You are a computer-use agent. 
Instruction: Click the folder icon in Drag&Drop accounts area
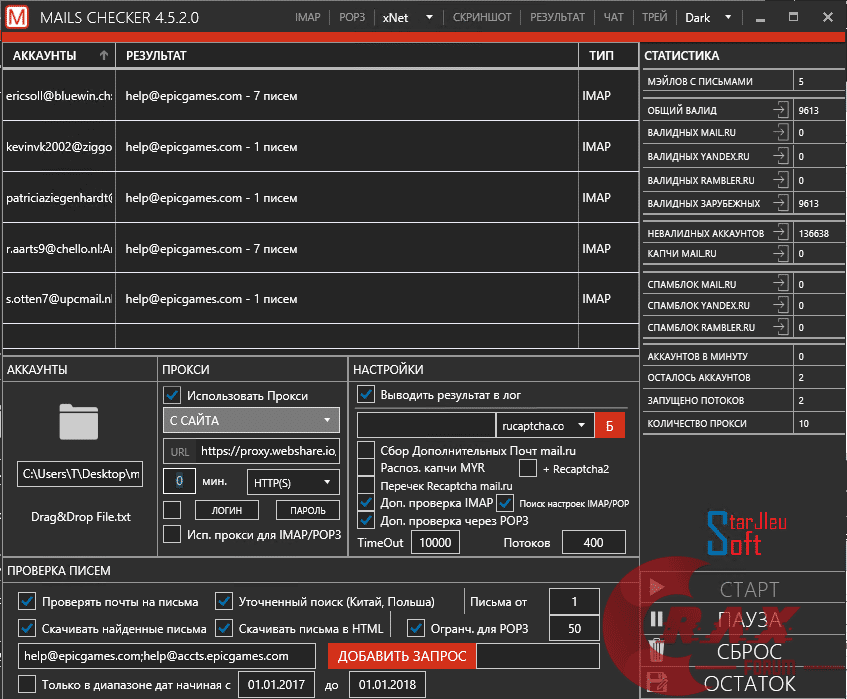click(x=79, y=422)
